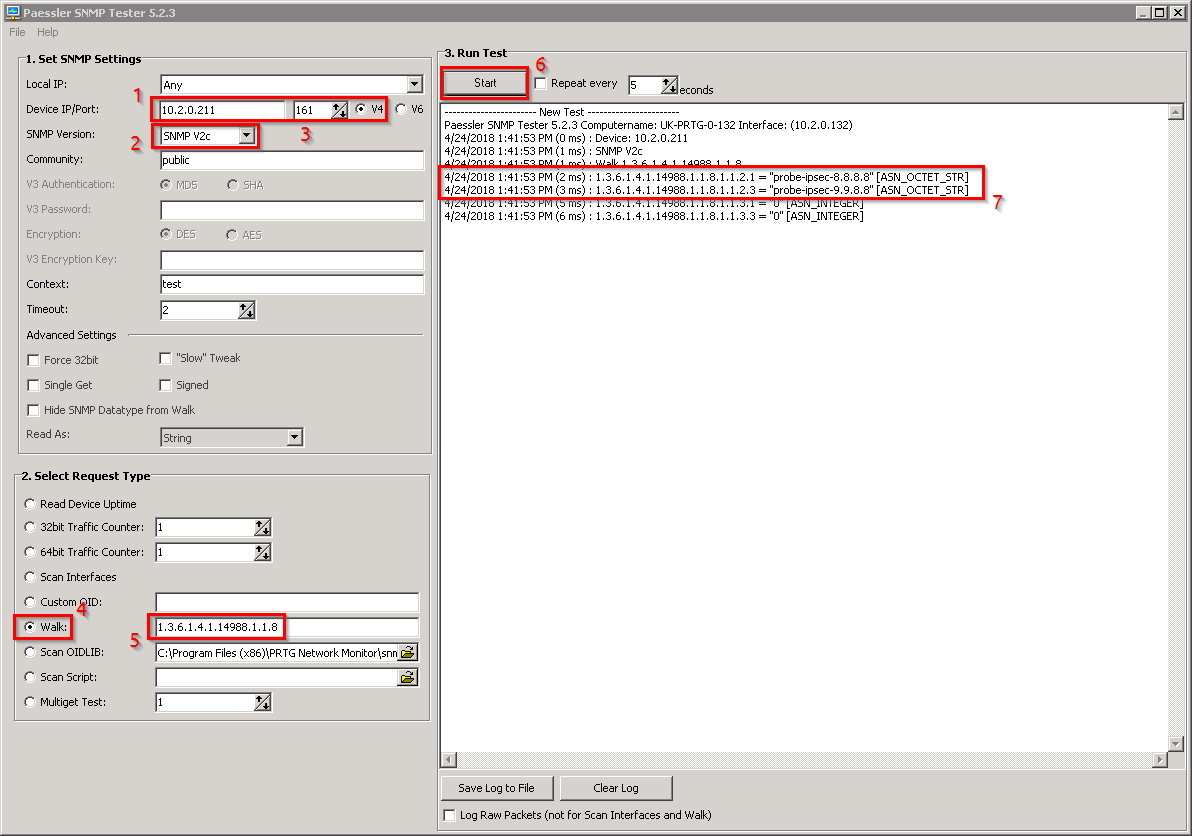Select Custom OID option
This screenshot has height=836, width=1192.
coord(30,602)
